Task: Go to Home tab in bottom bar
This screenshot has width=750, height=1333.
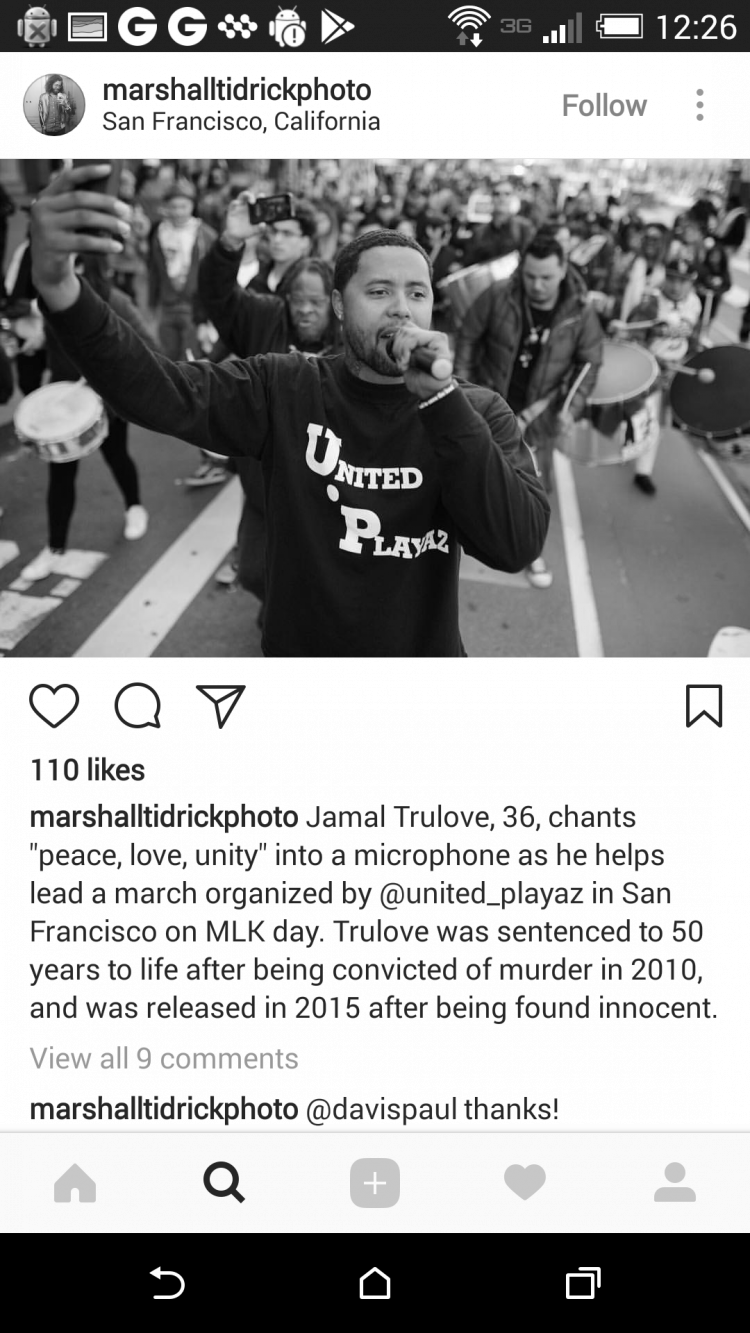Action: click(75, 1184)
